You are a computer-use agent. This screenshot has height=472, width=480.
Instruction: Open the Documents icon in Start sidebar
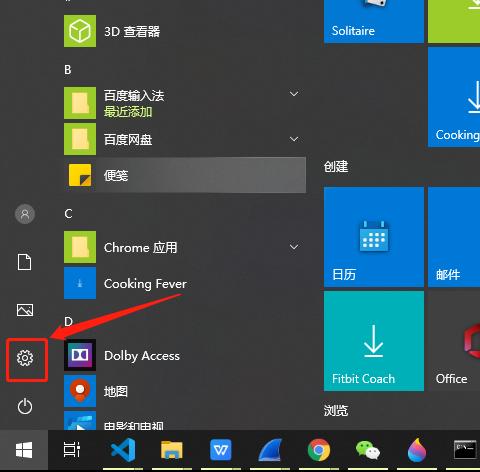click(25, 262)
